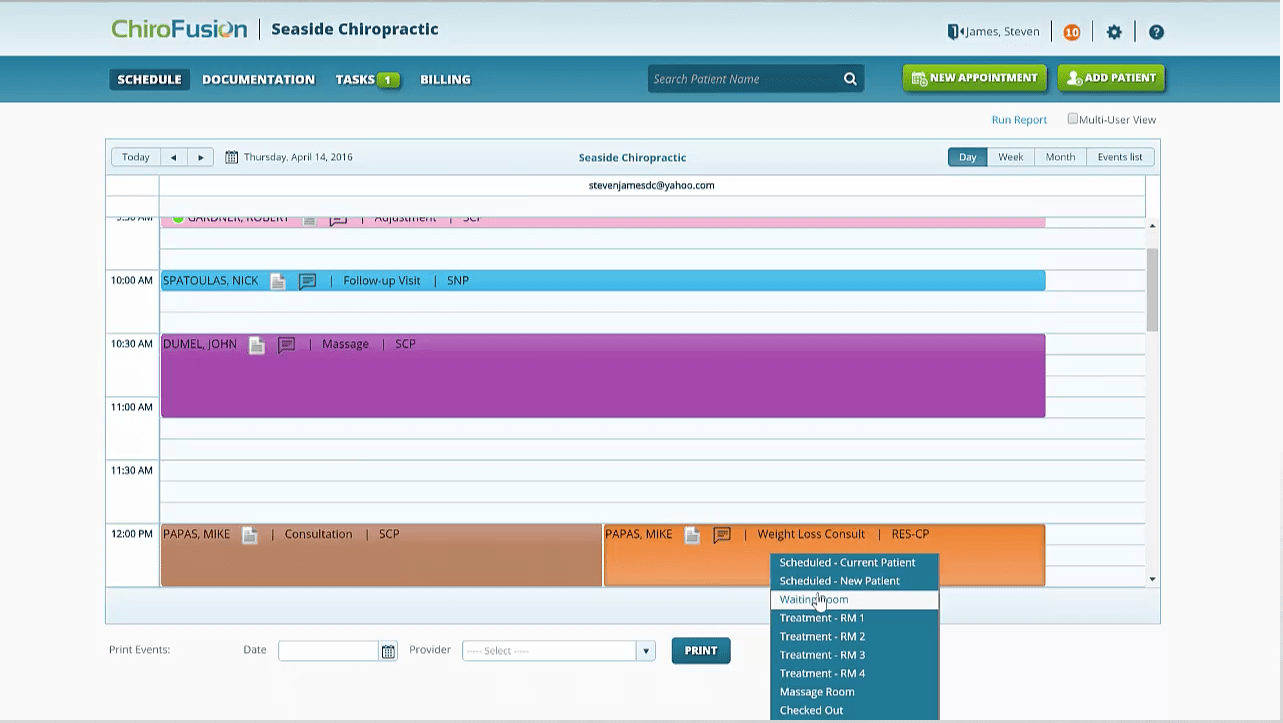Open the BILLING tab

click(x=445, y=79)
